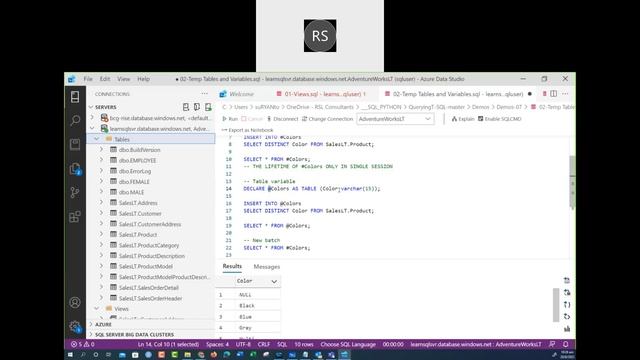Select the 02-Temp Tables and Variables.sql tab

(x=458, y=94)
